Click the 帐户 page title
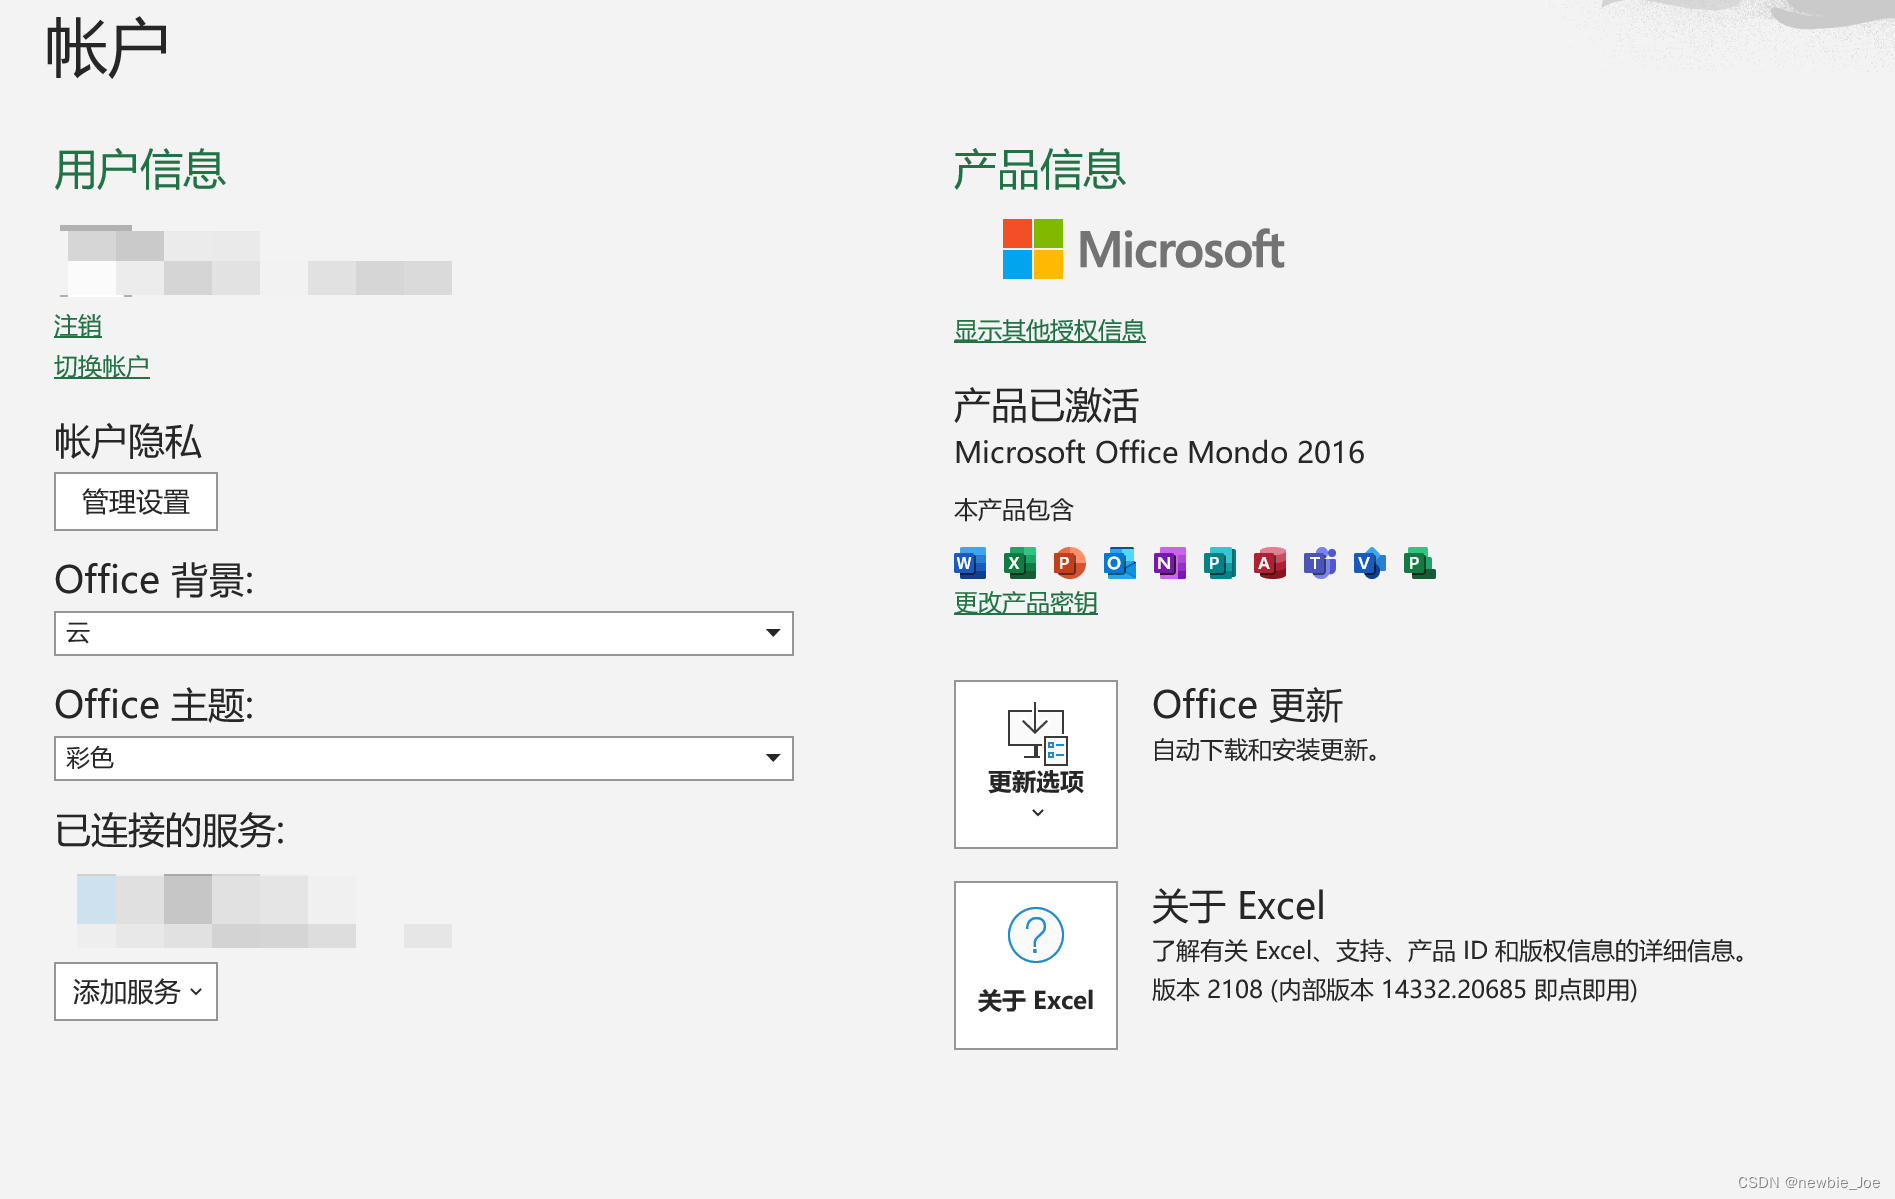This screenshot has width=1895, height=1199. click(x=106, y=48)
